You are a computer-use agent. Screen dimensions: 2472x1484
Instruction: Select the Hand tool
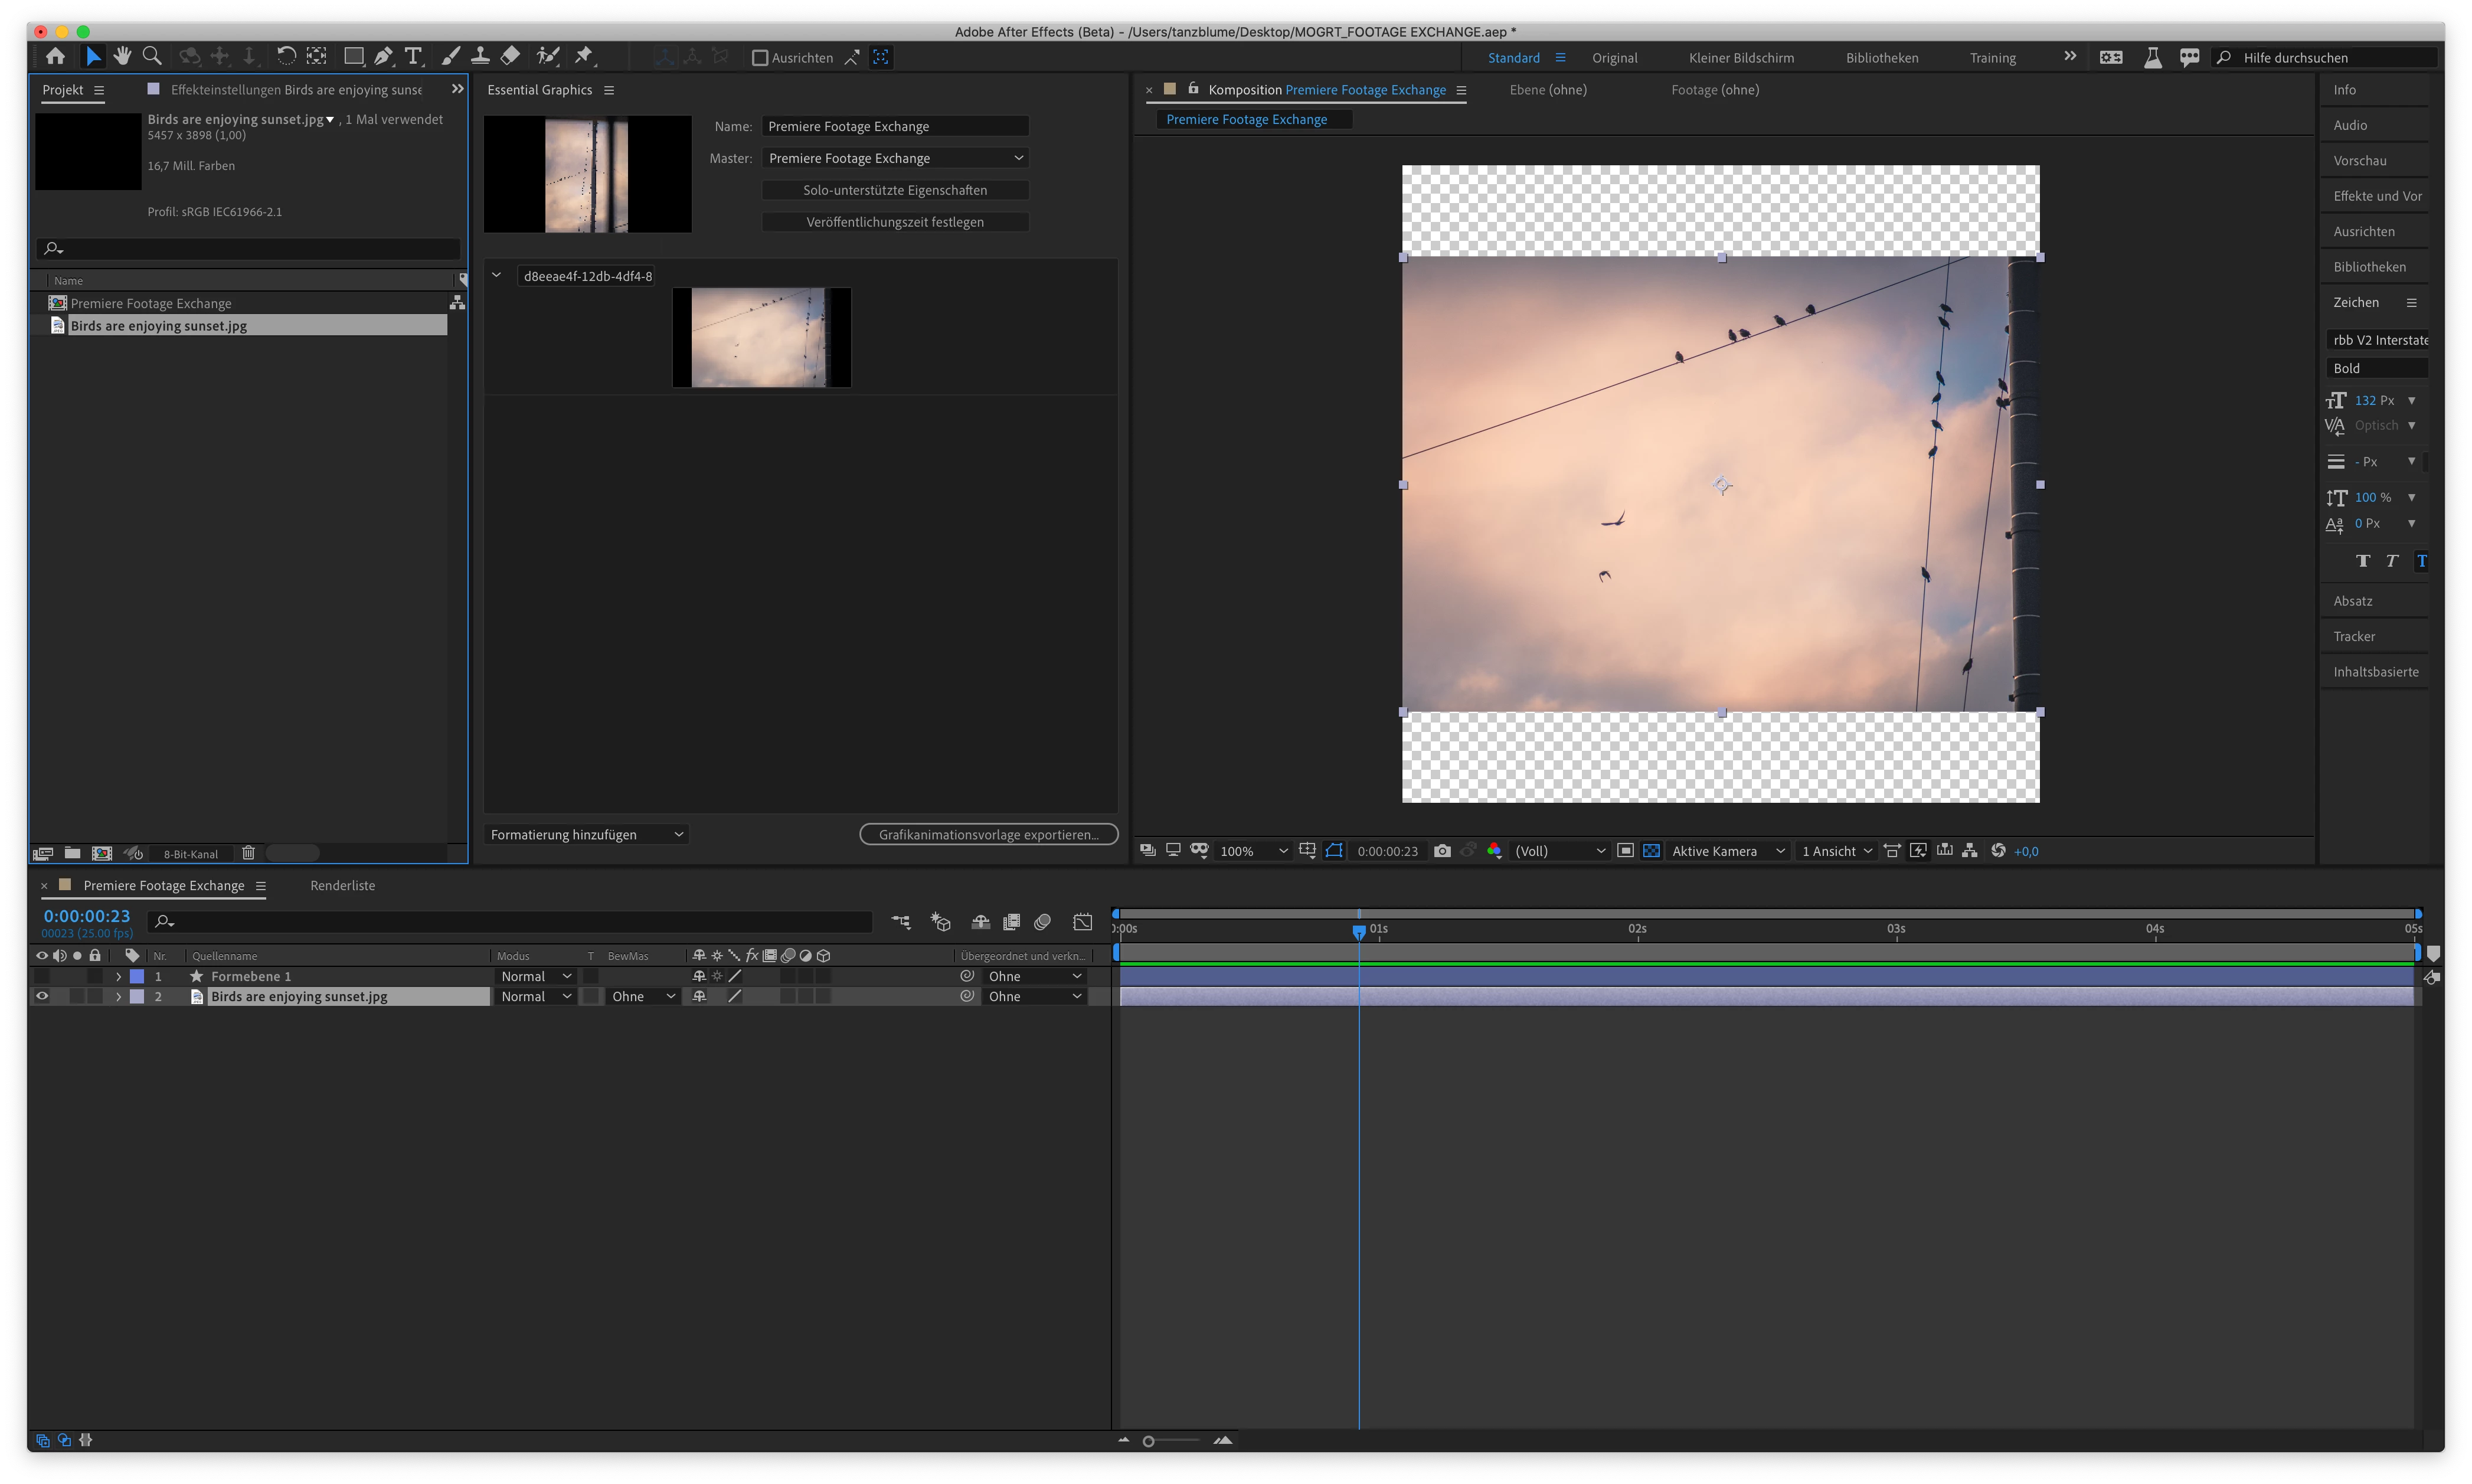[x=122, y=57]
